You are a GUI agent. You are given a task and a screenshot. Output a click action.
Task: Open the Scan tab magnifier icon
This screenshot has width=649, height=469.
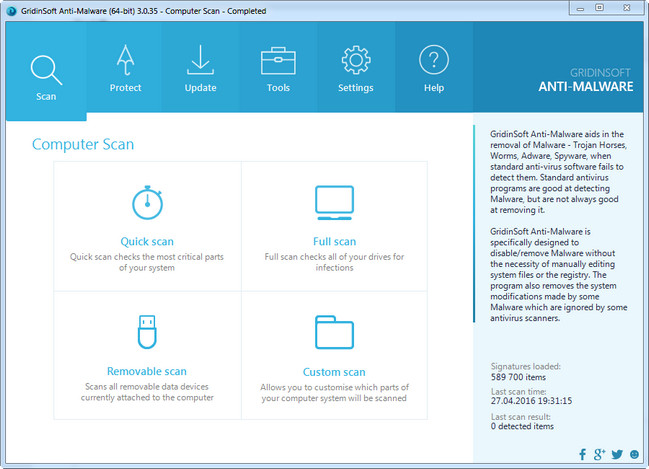tap(46, 70)
